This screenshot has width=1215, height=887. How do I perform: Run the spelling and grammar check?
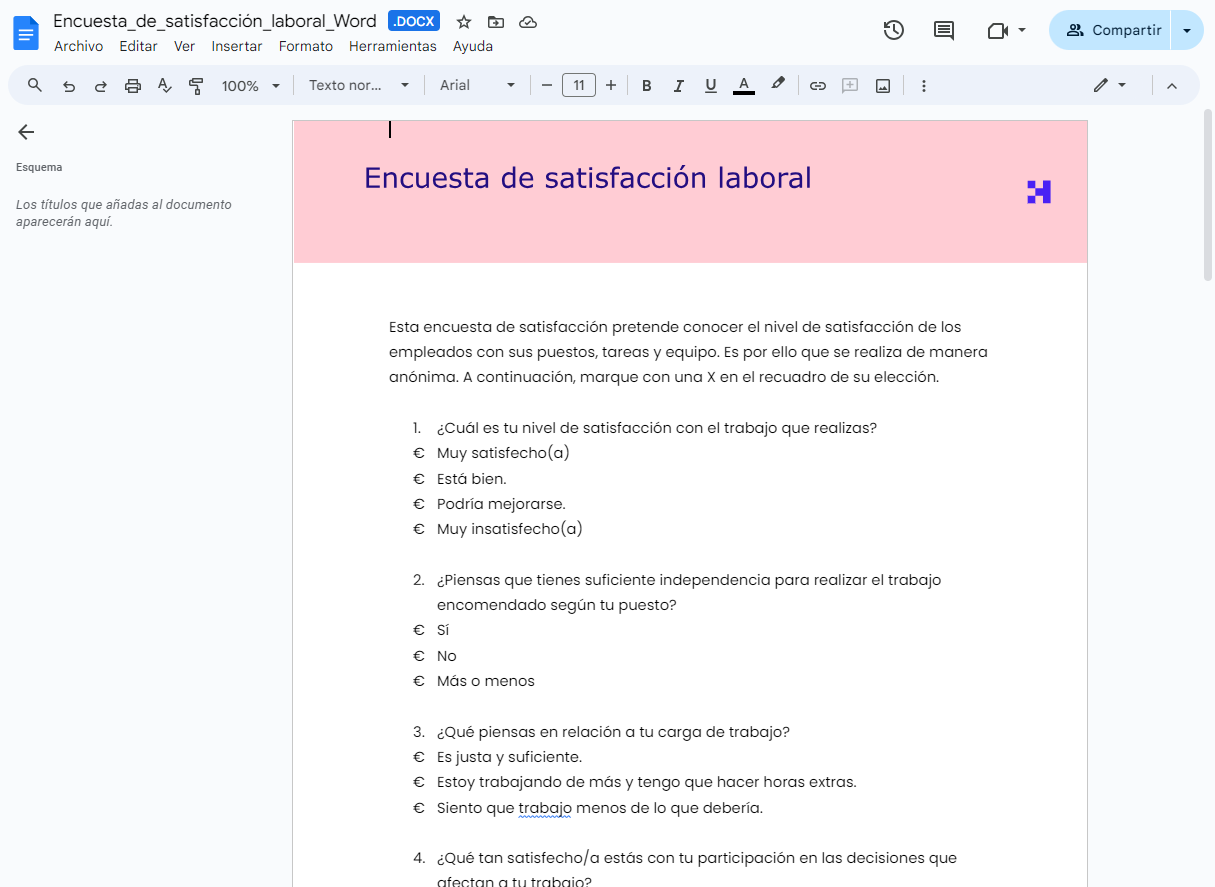[164, 85]
